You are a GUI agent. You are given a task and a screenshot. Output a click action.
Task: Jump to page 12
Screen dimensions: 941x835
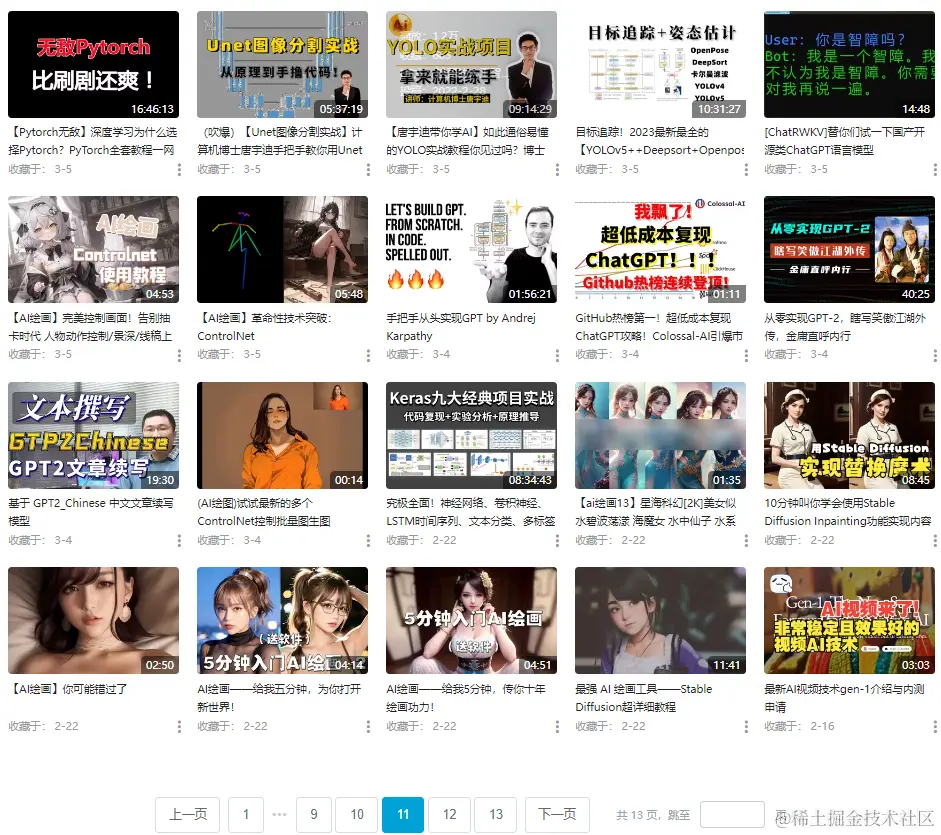pyautogui.click(x=449, y=815)
